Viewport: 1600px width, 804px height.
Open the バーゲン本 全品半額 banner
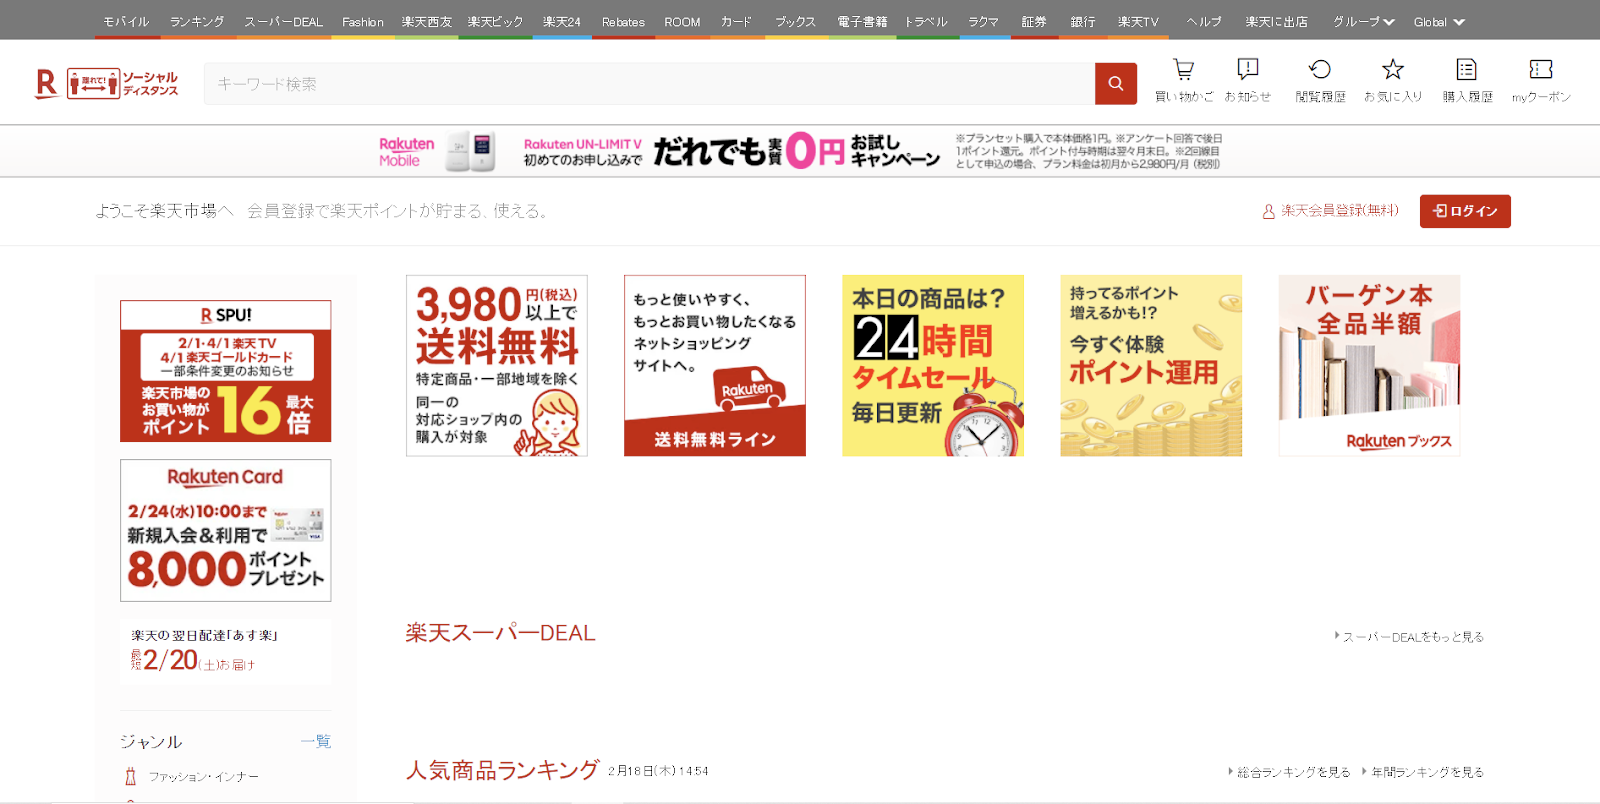coord(1369,366)
